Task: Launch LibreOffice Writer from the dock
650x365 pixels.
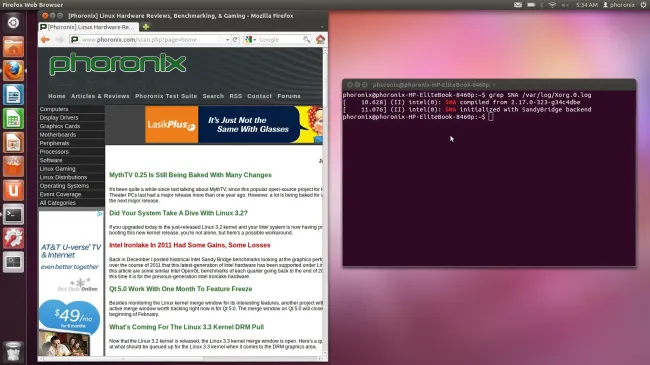Action: pyautogui.click(x=13, y=95)
